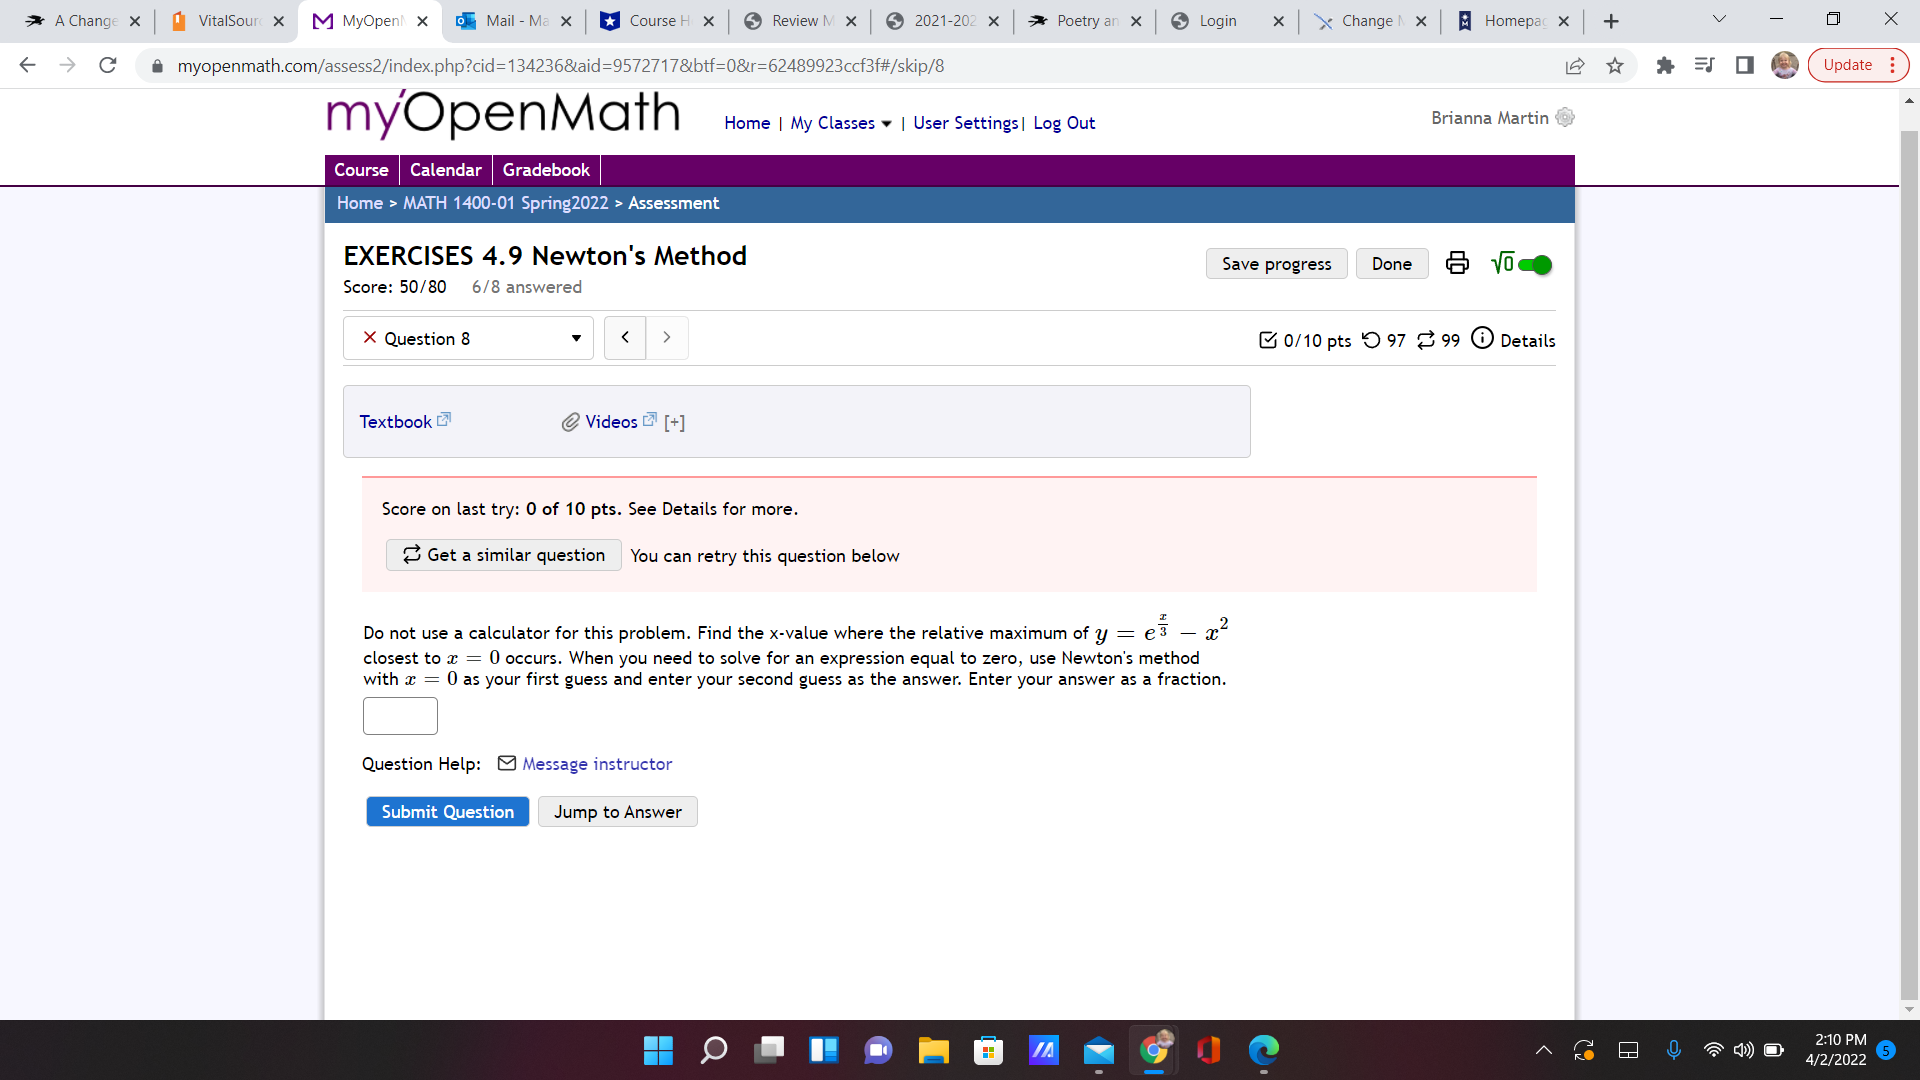This screenshot has width=1920, height=1080.
Task: Click the answer input box
Action: 400,716
